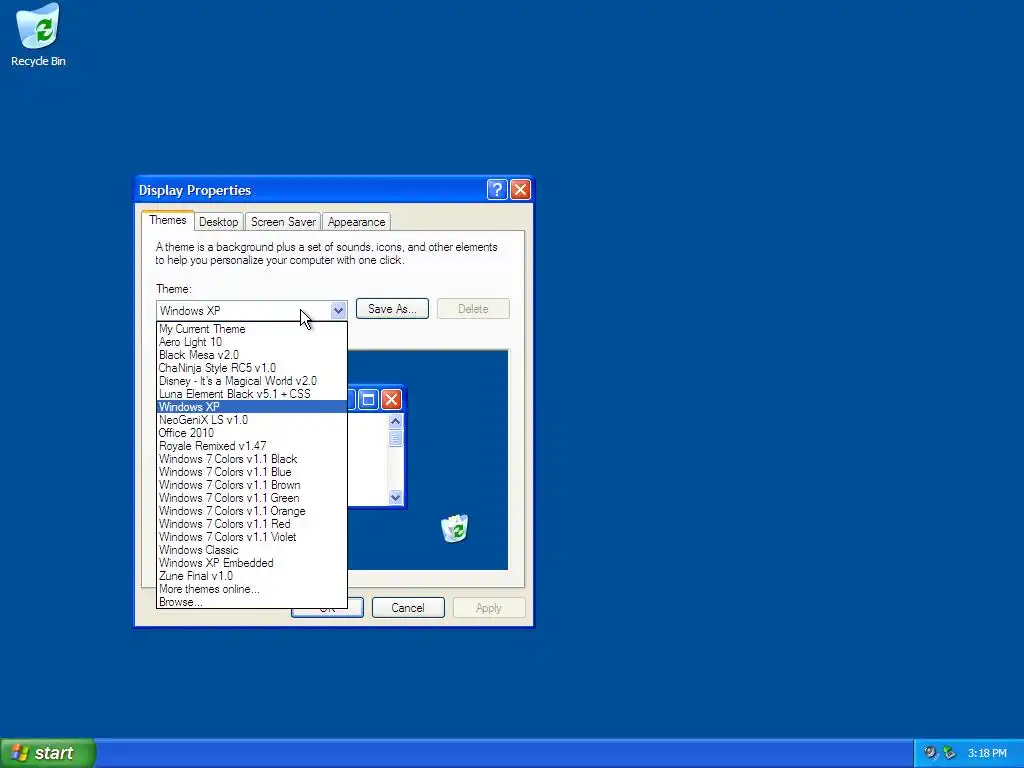Select Windows 7 Colors v1.1 Orange
This screenshot has width=1024, height=768.
point(252,511)
